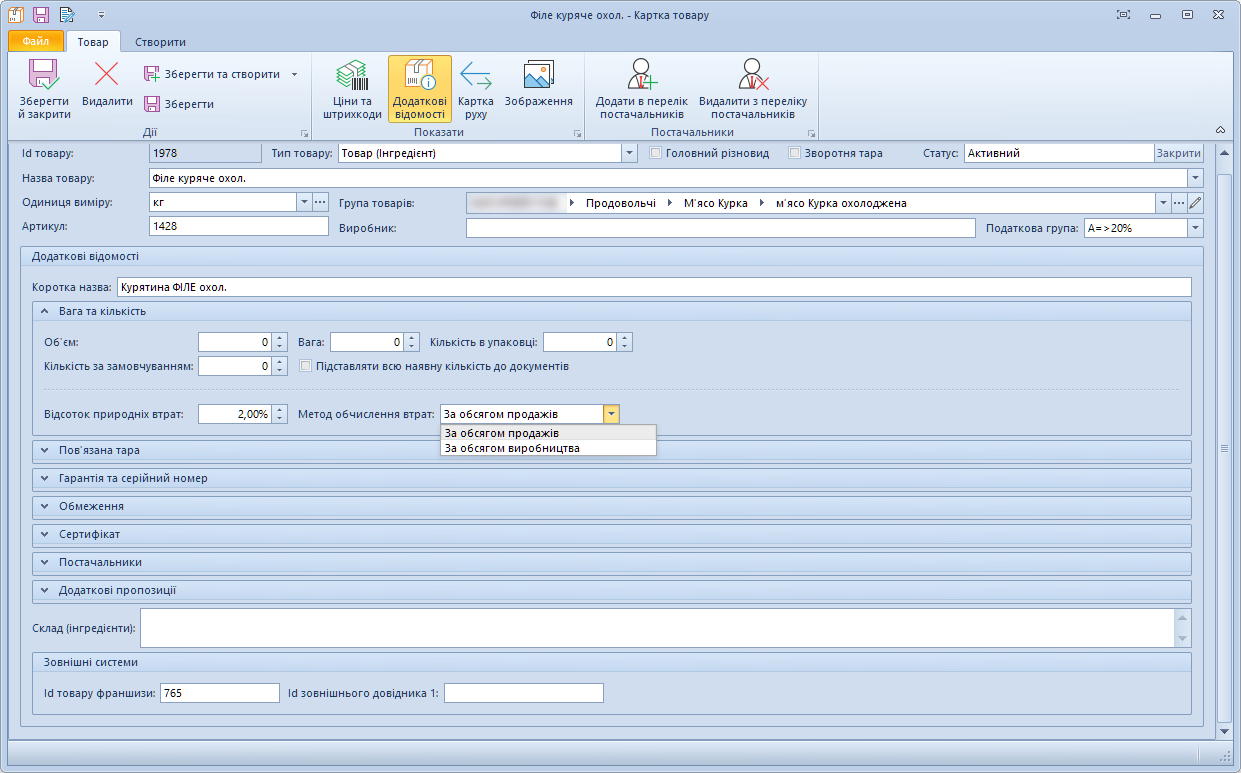Screen dimensions: 1241x773
Task: Click the Коротка назва input field
Action: tap(654, 287)
